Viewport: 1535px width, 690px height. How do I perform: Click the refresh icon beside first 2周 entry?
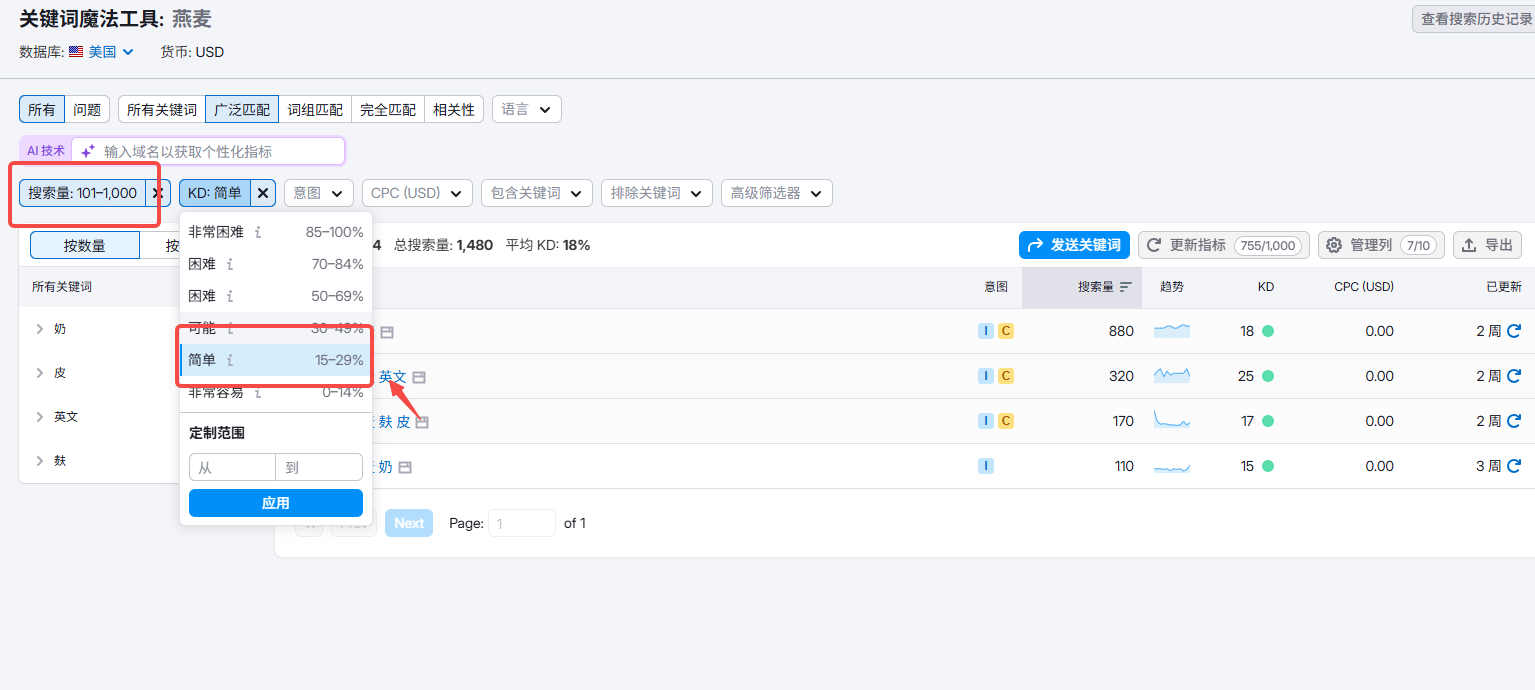pos(1513,331)
